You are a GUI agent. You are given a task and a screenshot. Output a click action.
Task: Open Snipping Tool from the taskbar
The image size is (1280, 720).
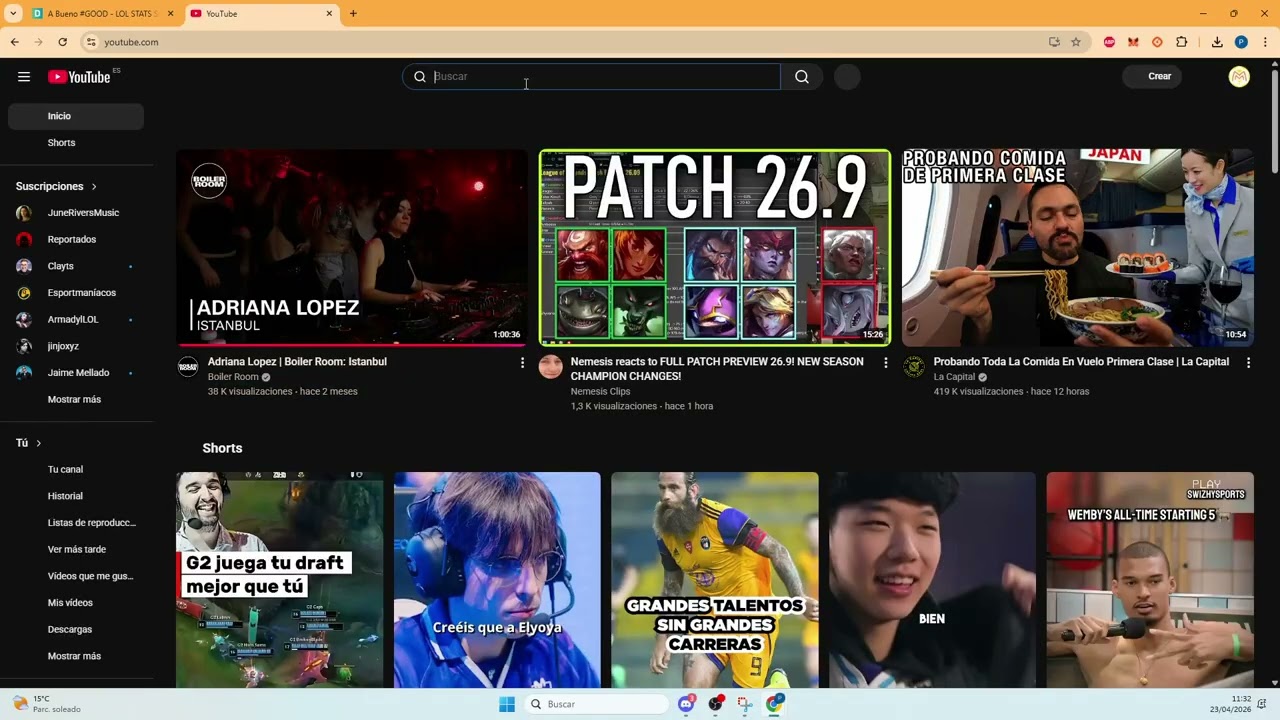pos(745,704)
